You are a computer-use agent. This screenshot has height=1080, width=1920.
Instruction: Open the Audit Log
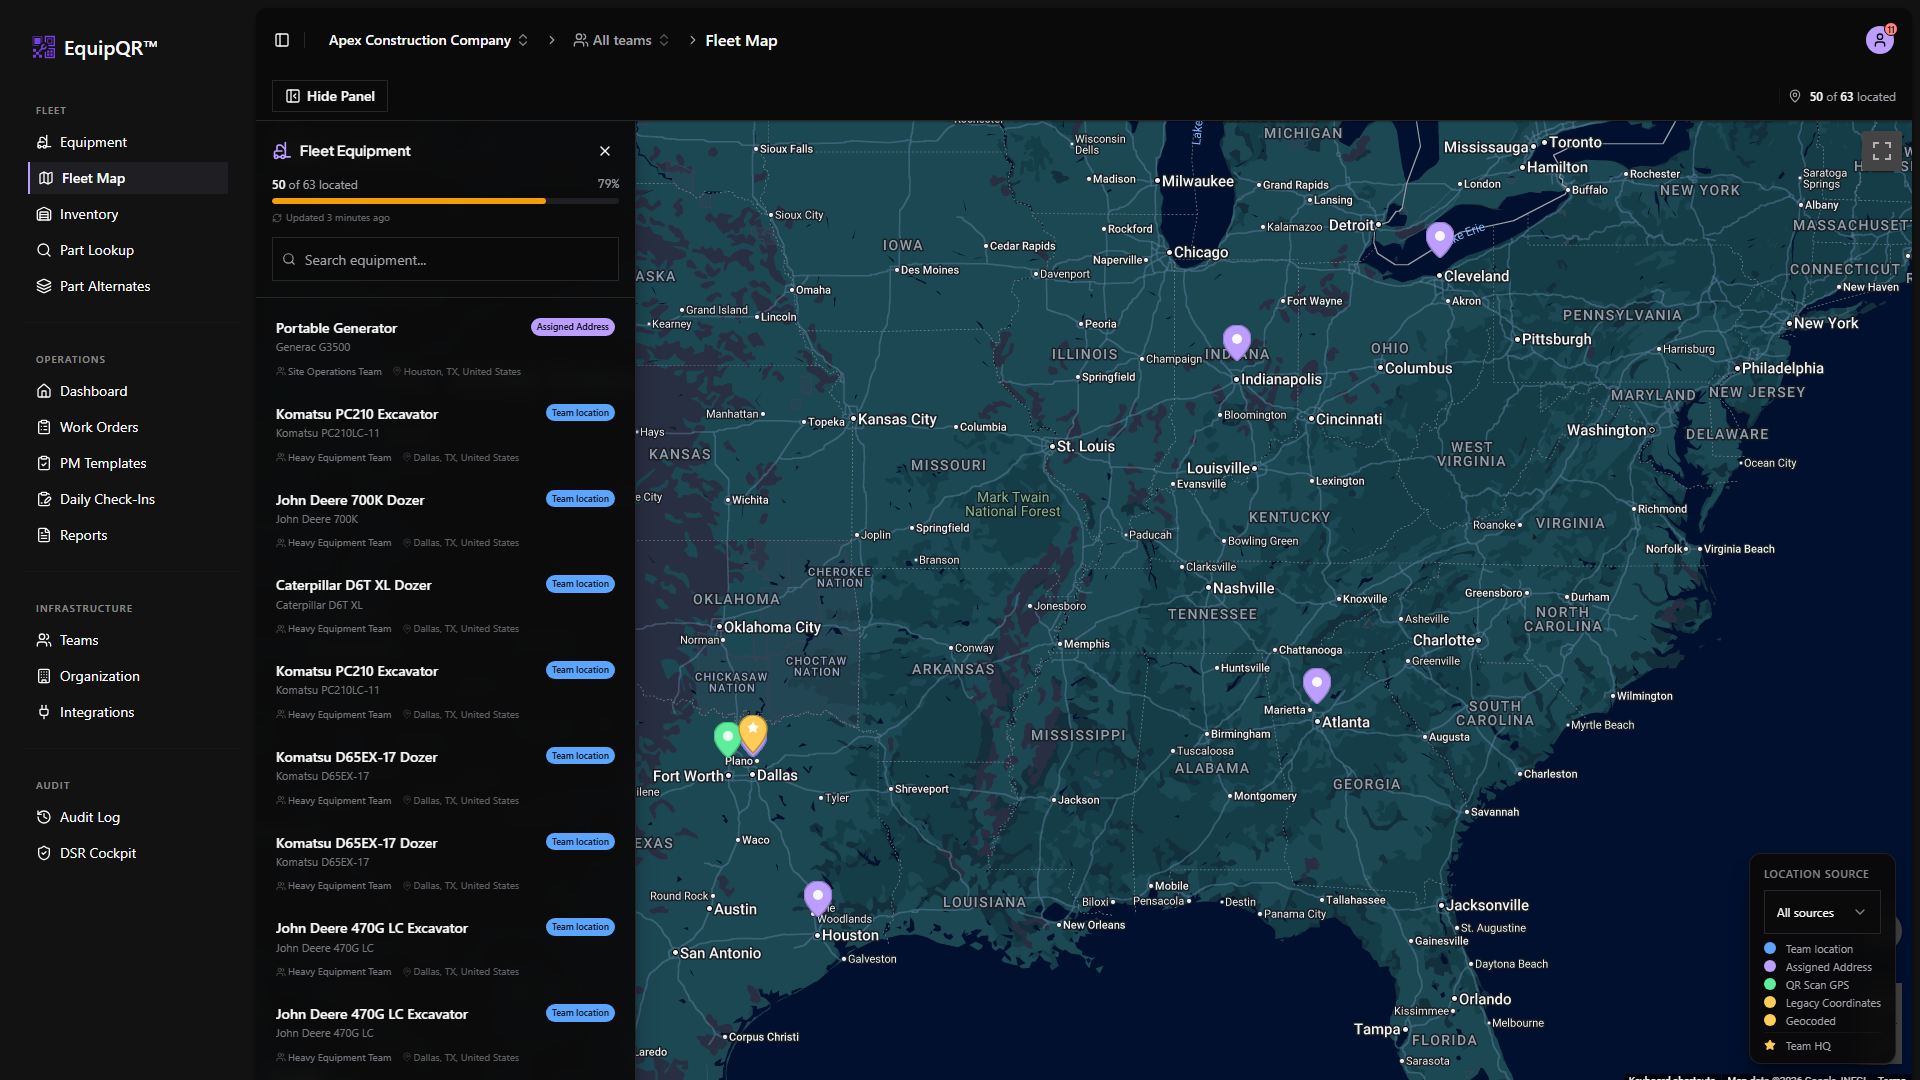(x=128, y=817)
